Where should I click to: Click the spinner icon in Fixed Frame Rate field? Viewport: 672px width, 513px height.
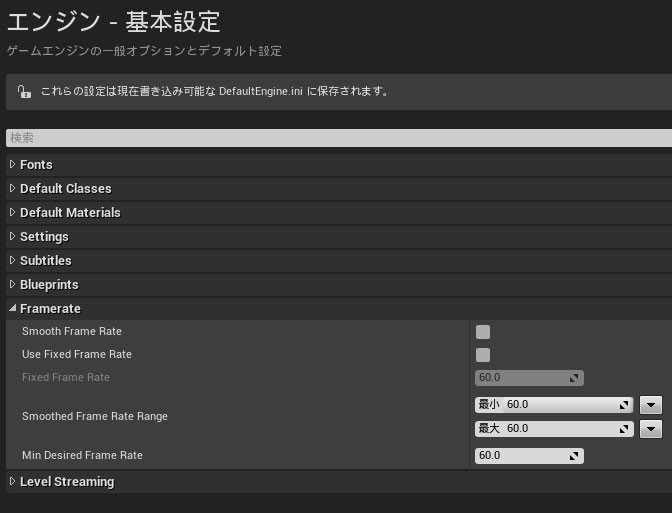coord(574,378)
